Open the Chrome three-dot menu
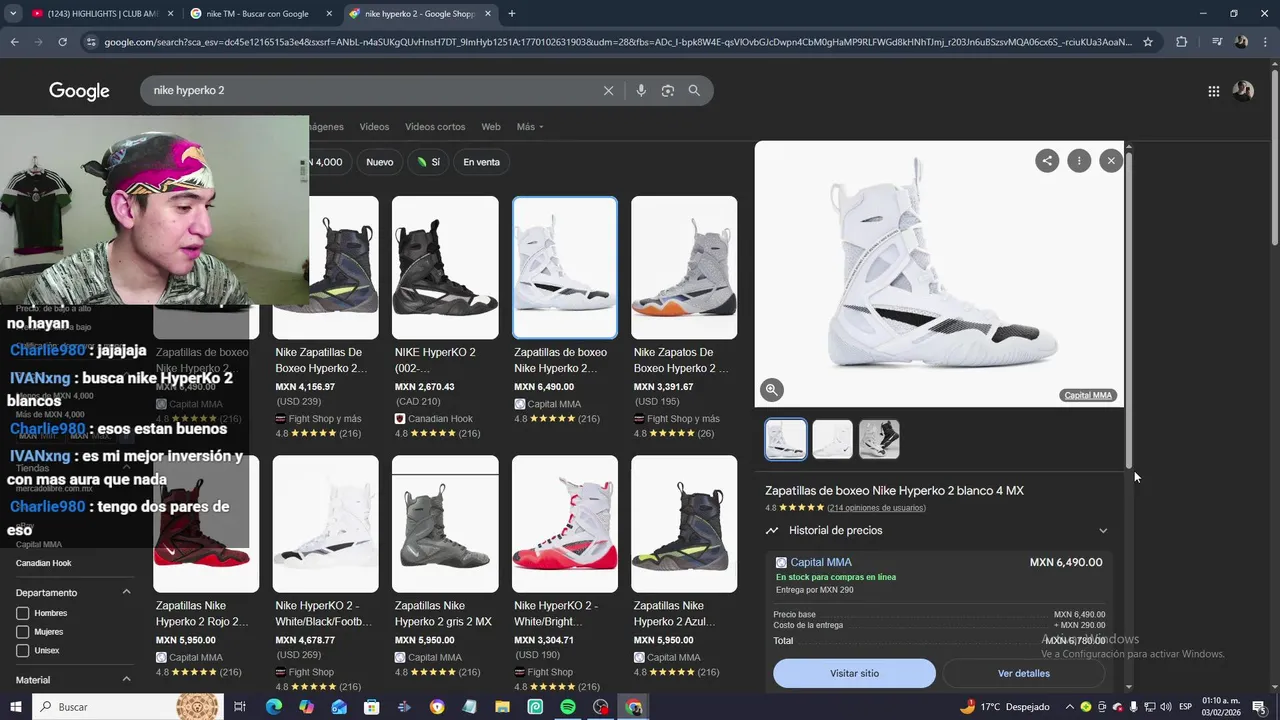 pos(1266,42)
